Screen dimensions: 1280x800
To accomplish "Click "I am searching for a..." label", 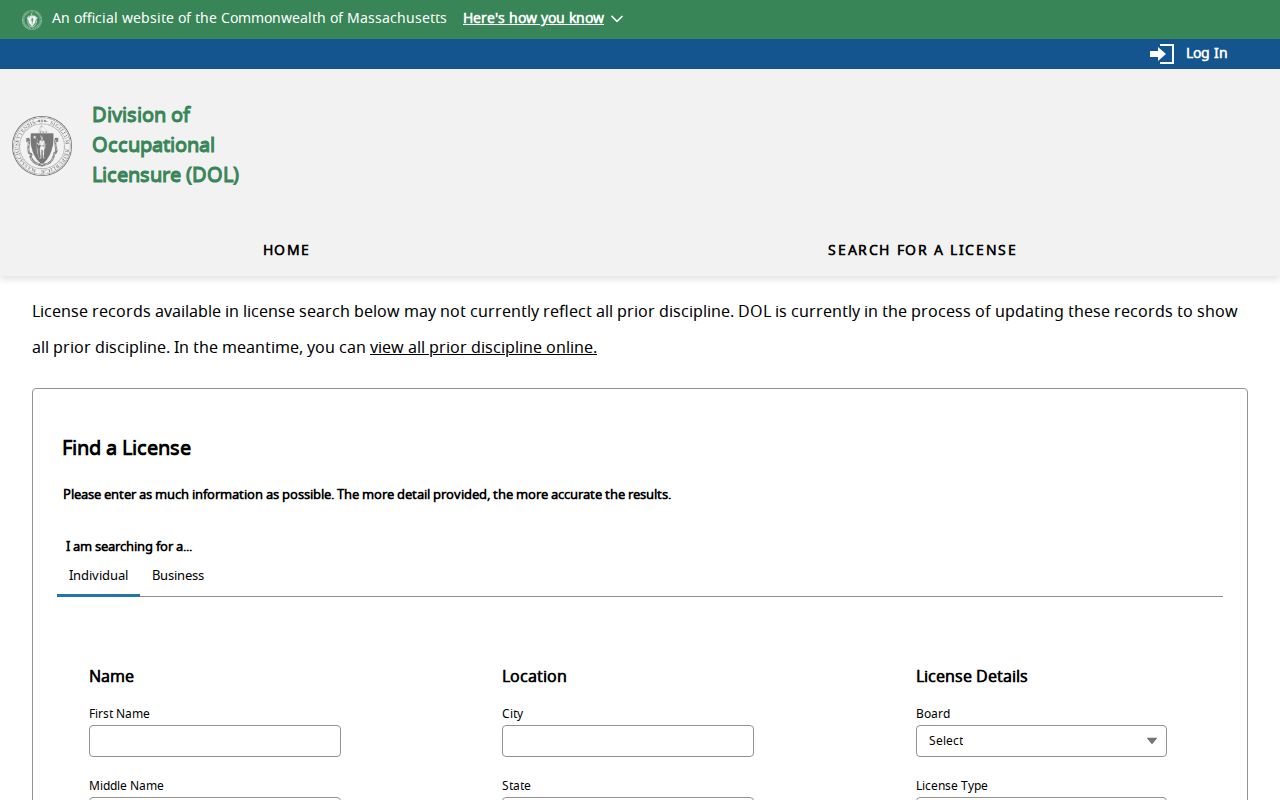I will tap(129, 547).
